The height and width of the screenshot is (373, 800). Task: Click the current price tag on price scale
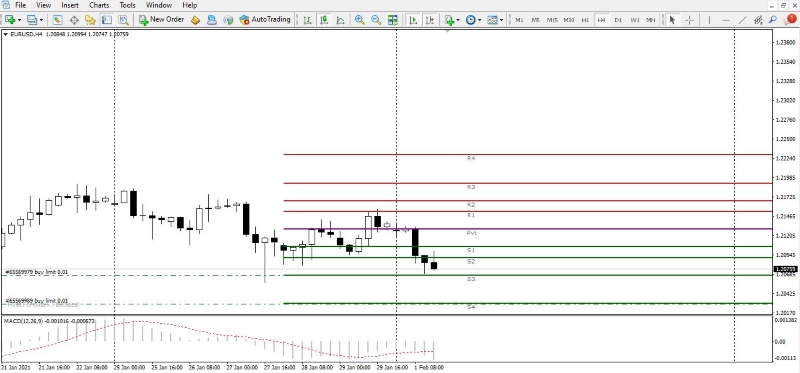(786, 269)
